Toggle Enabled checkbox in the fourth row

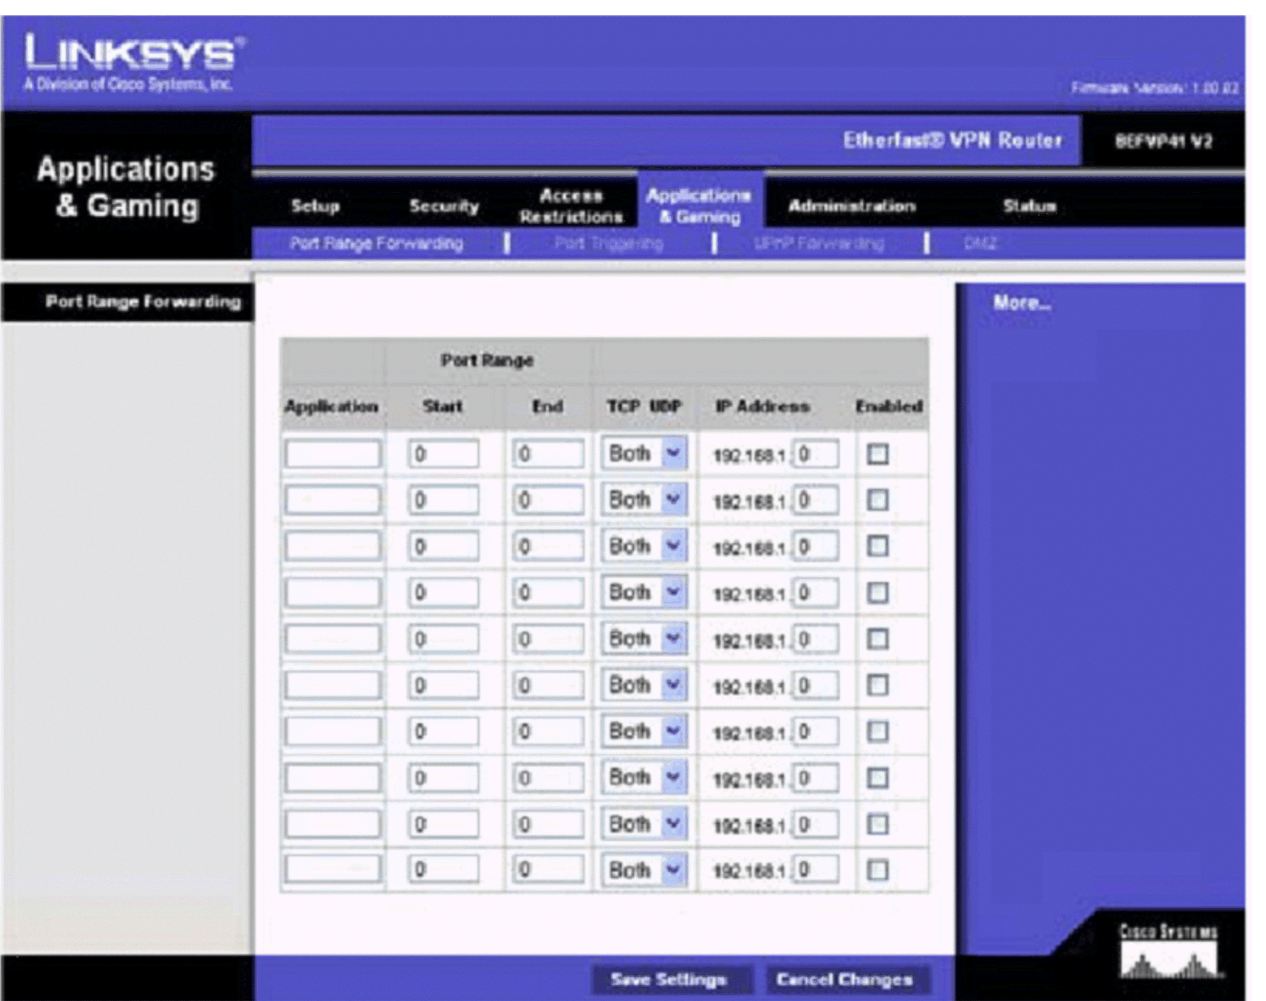coord(877,593)
